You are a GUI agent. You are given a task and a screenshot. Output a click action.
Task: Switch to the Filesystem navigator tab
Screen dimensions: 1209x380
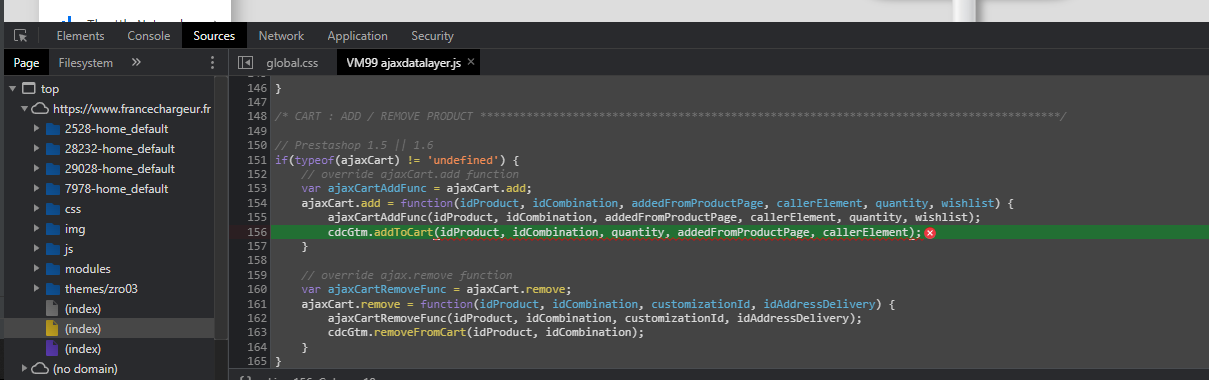[86, 62]
